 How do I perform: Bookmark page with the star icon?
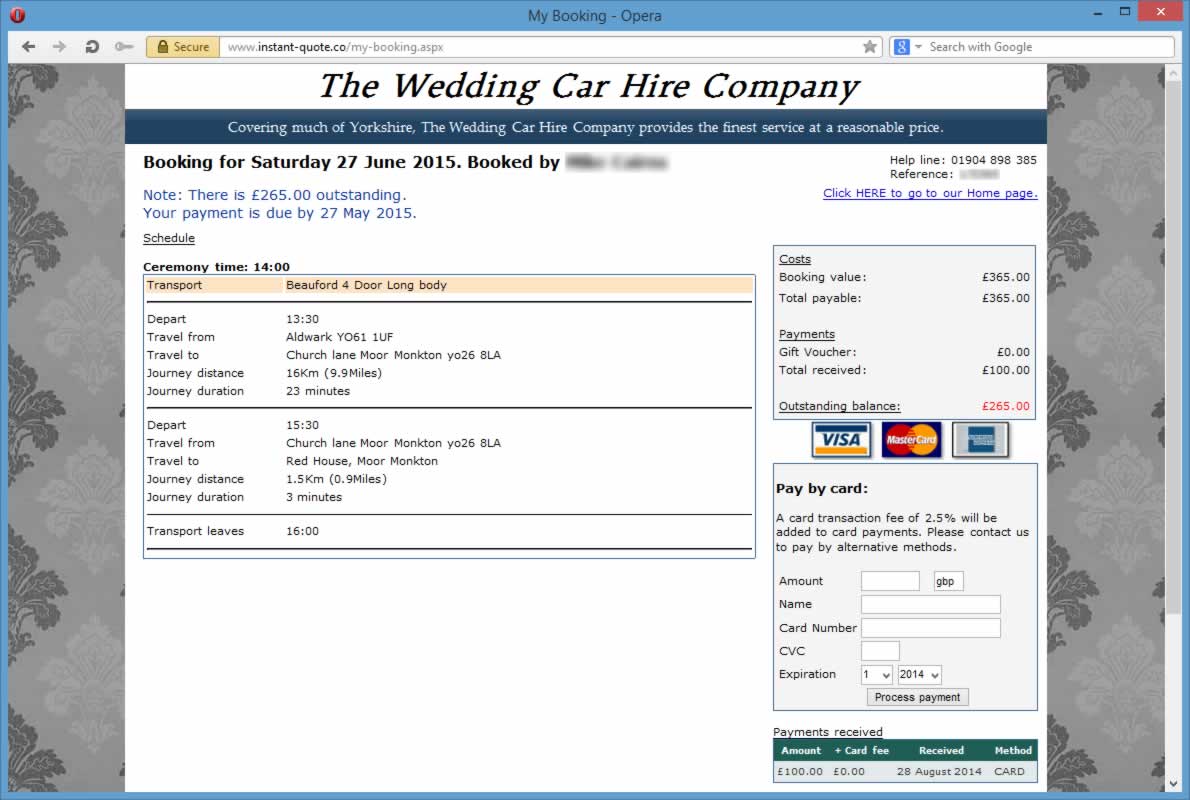(x=870, y=47)
